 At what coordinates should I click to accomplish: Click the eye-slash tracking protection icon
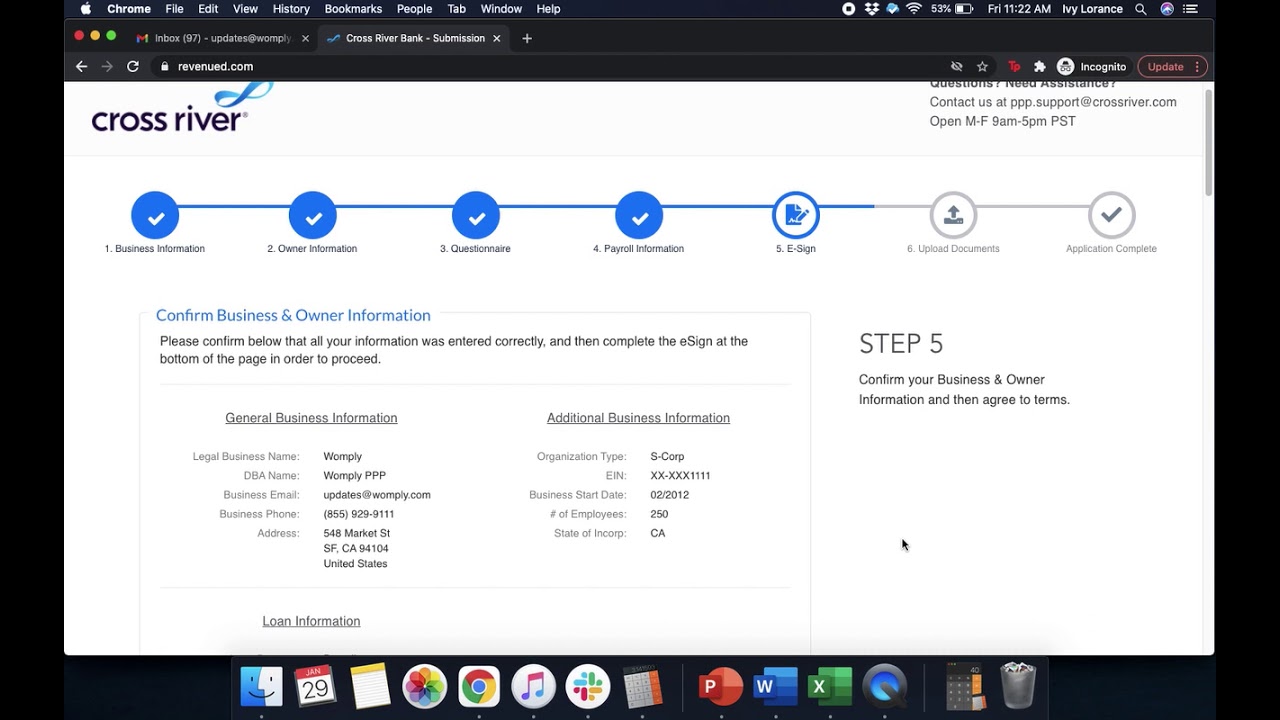956,66
